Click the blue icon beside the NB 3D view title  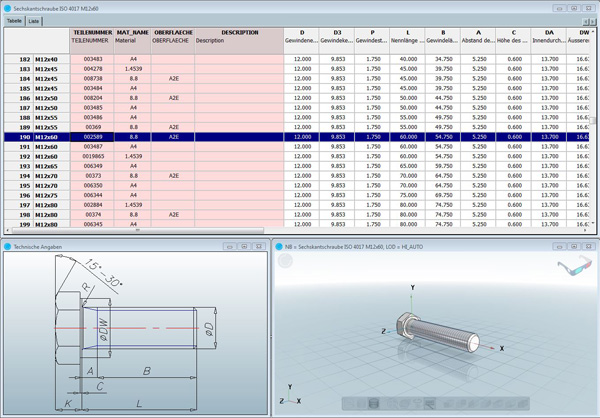(278, 246)
